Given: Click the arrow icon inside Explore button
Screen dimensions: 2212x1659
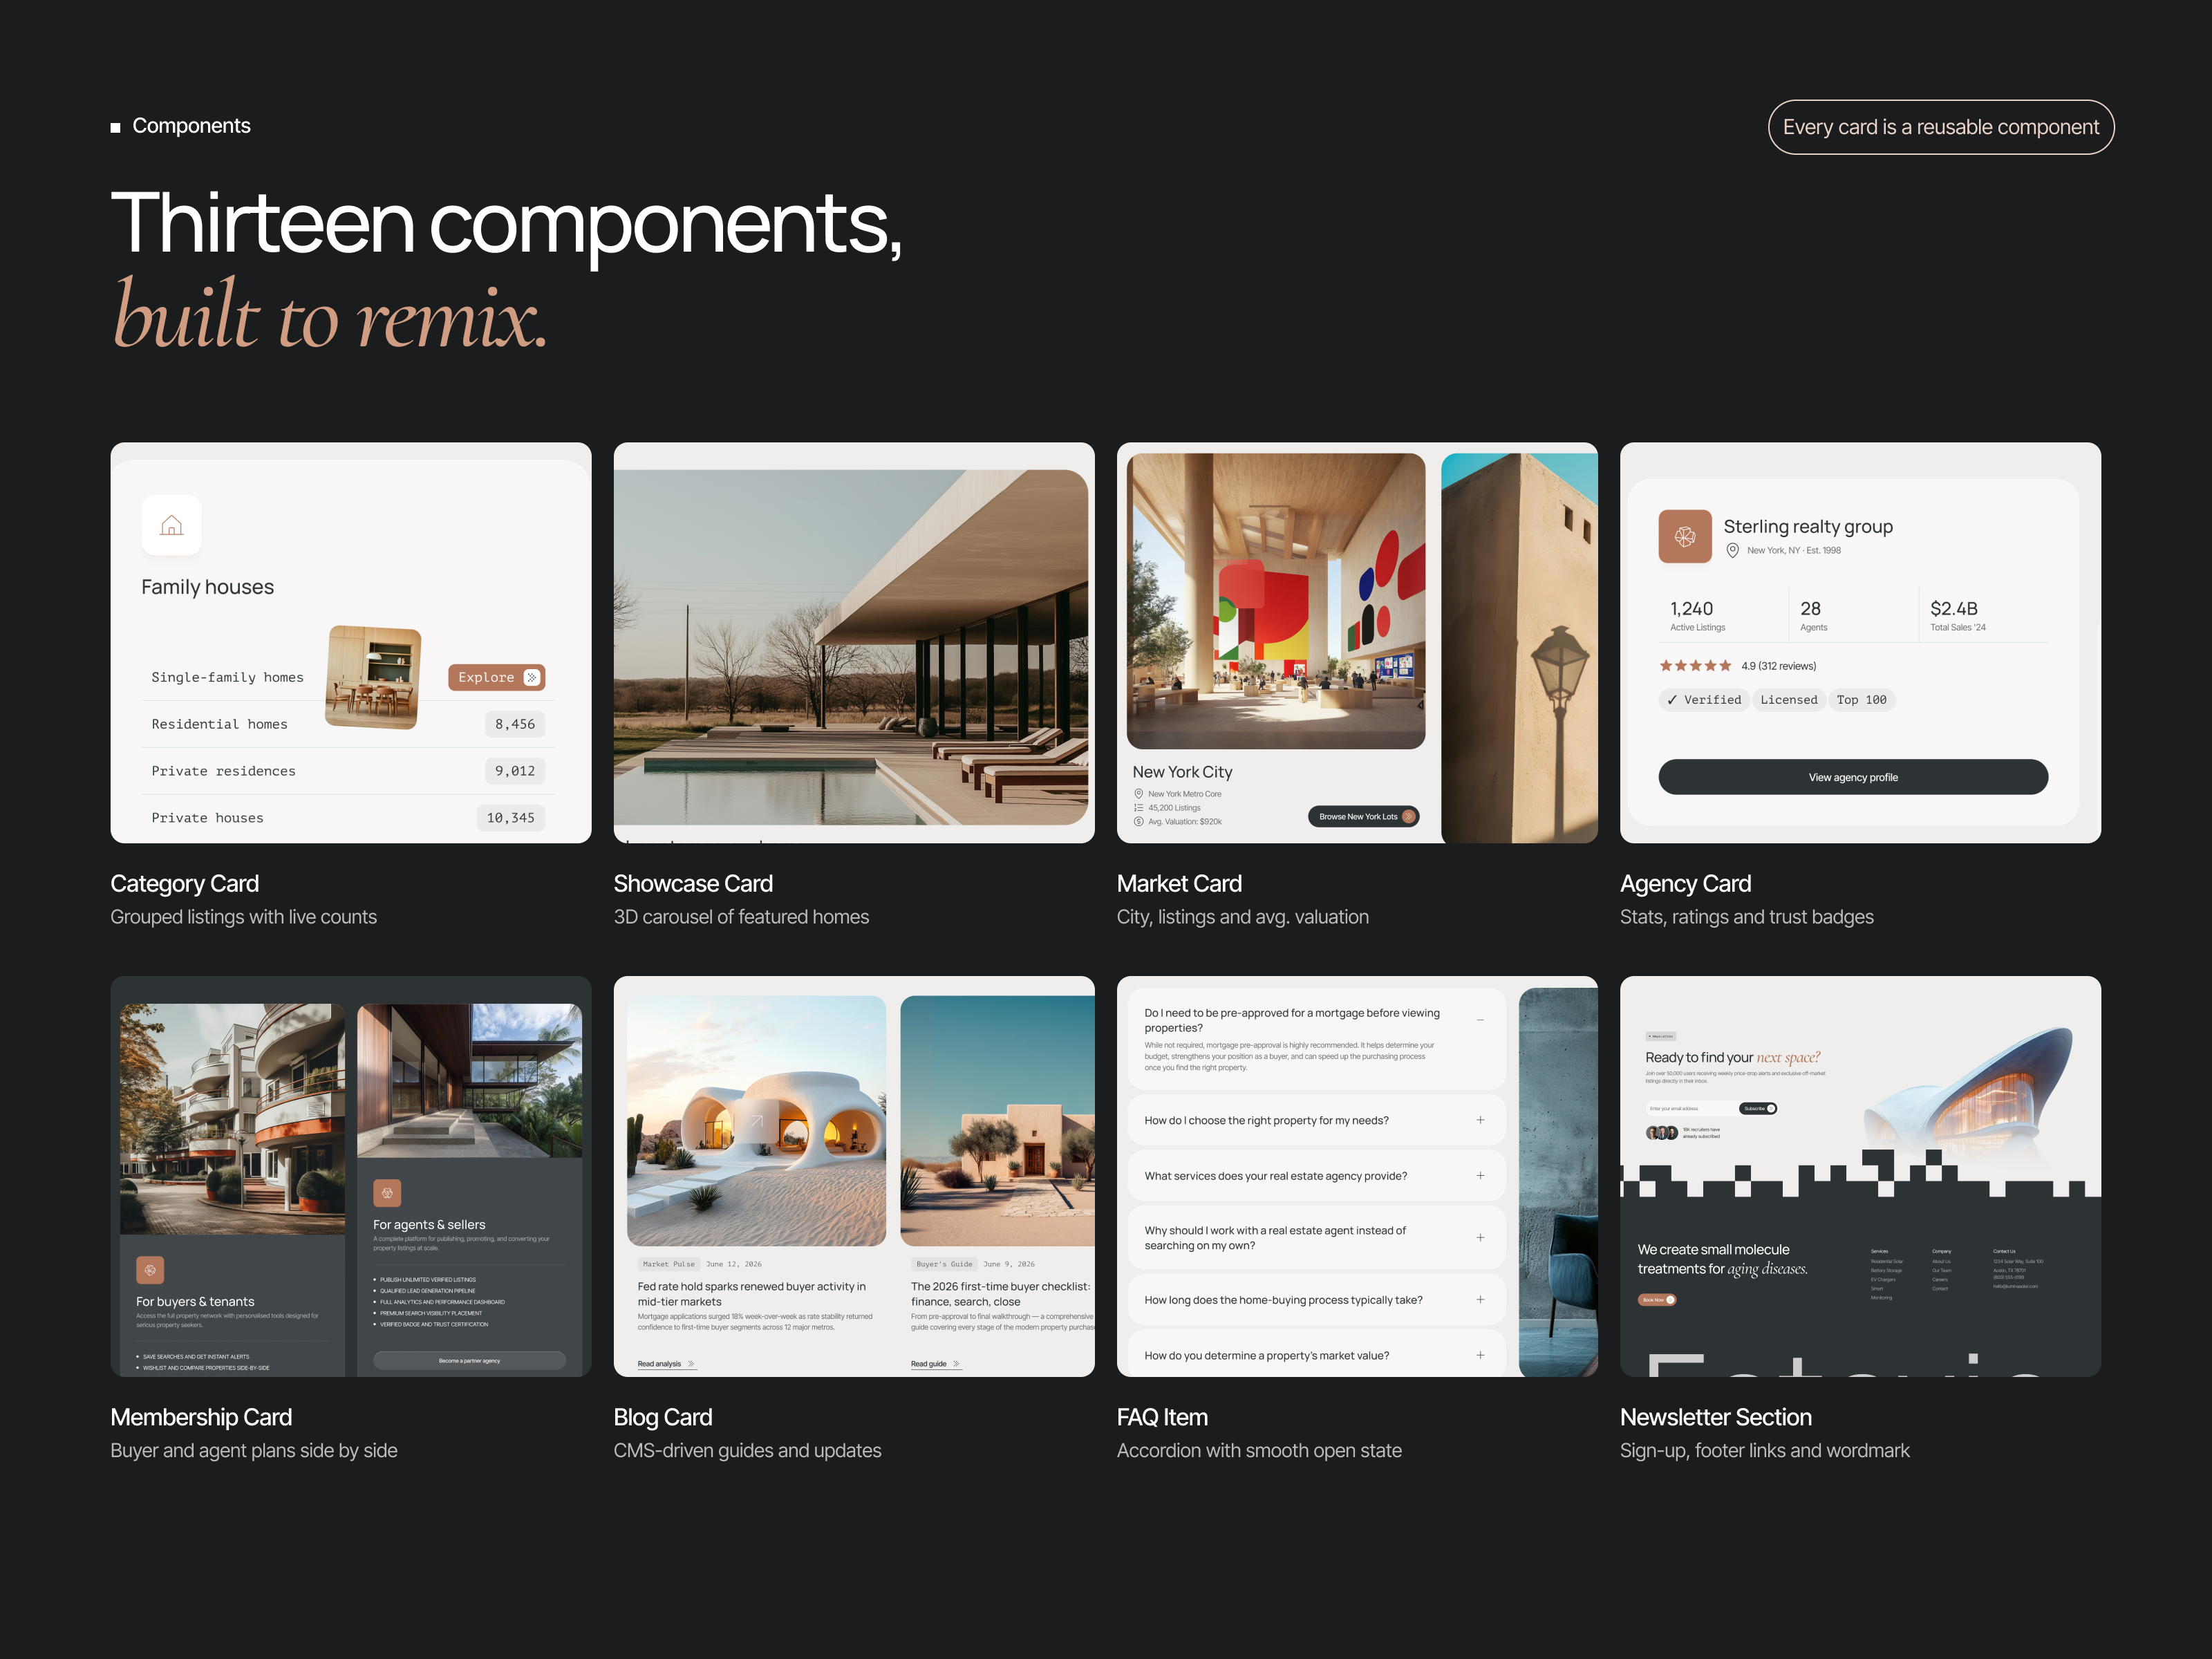Looking at the screenshot, I should tap(531, 677).
